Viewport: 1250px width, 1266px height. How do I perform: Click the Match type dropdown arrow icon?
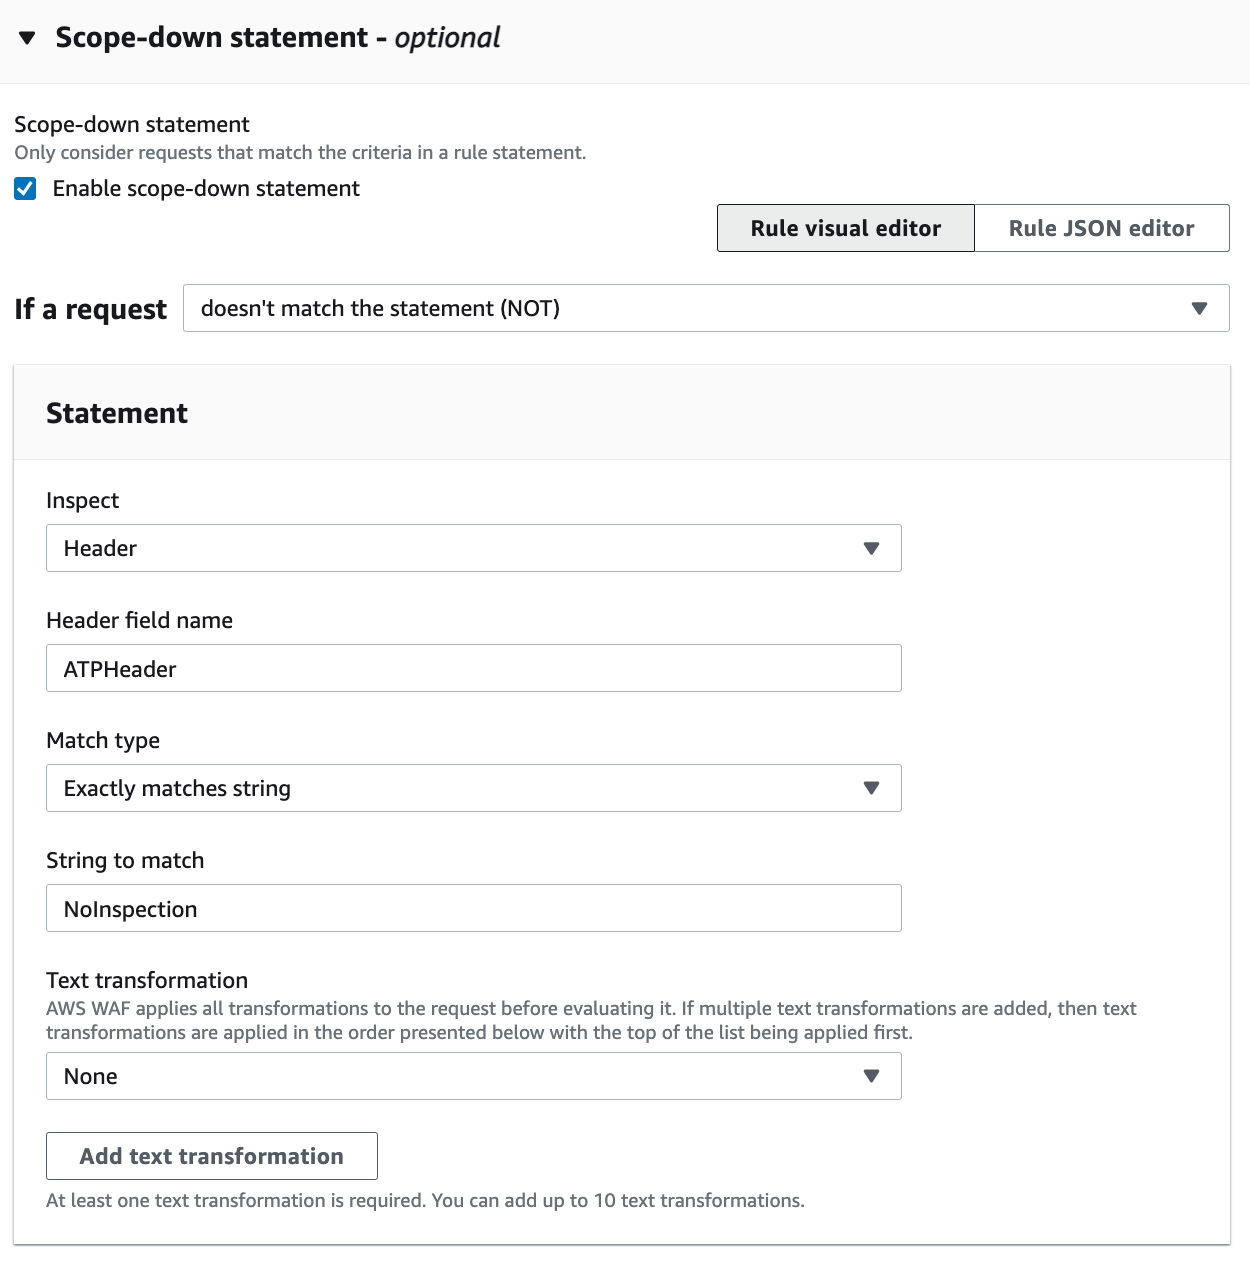[871, 788]
